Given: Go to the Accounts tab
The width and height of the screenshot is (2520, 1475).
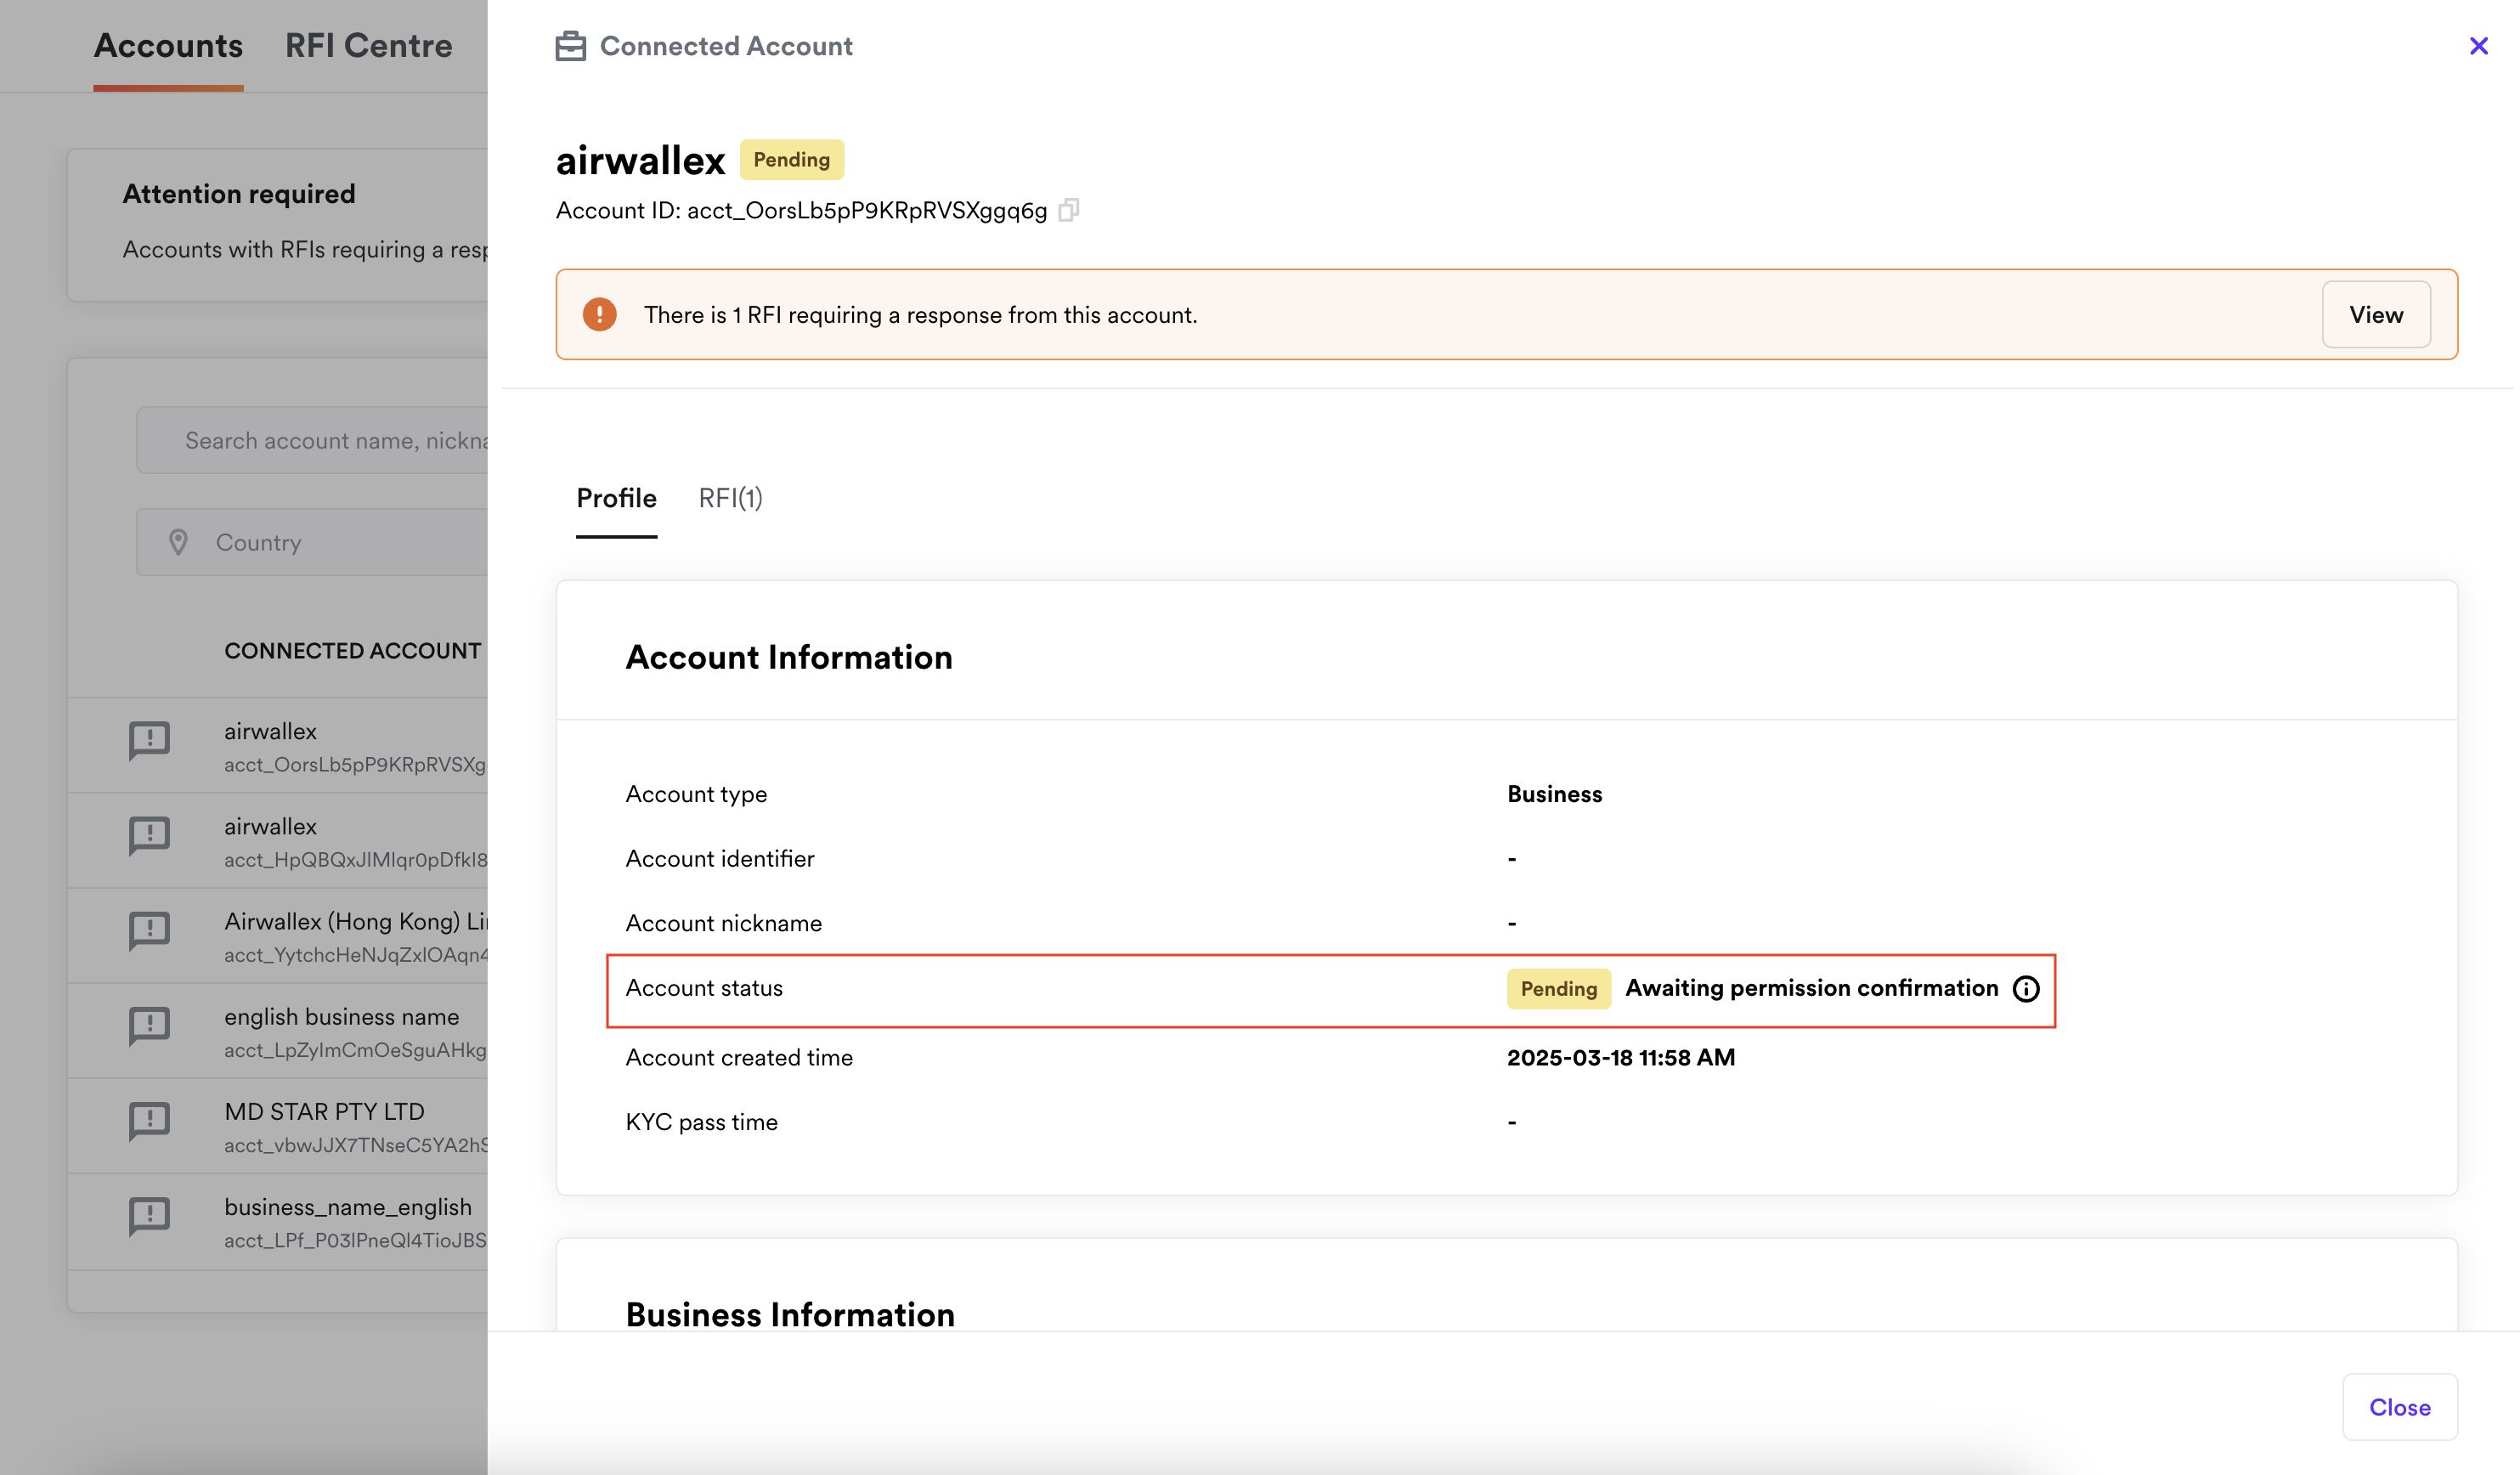Looking at the screenshot, I should pos(168,46).
